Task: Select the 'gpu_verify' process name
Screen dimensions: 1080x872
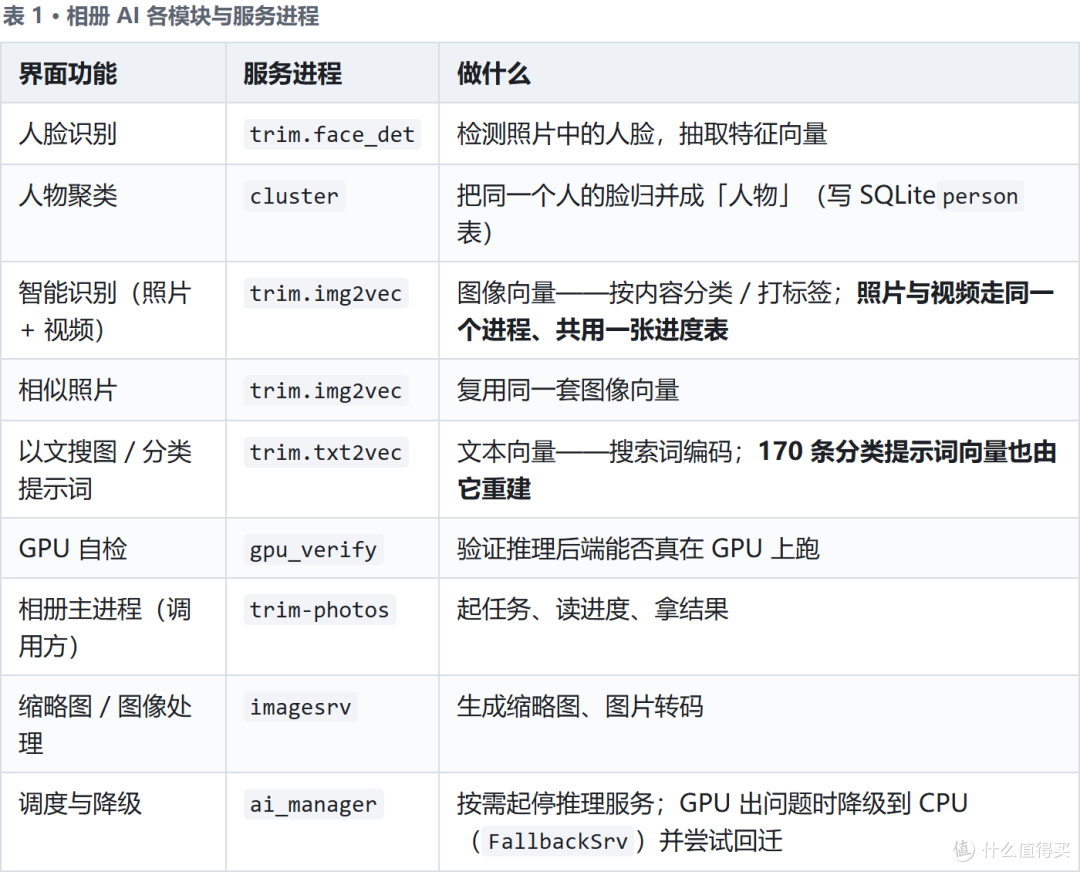Action: (313, 550)
